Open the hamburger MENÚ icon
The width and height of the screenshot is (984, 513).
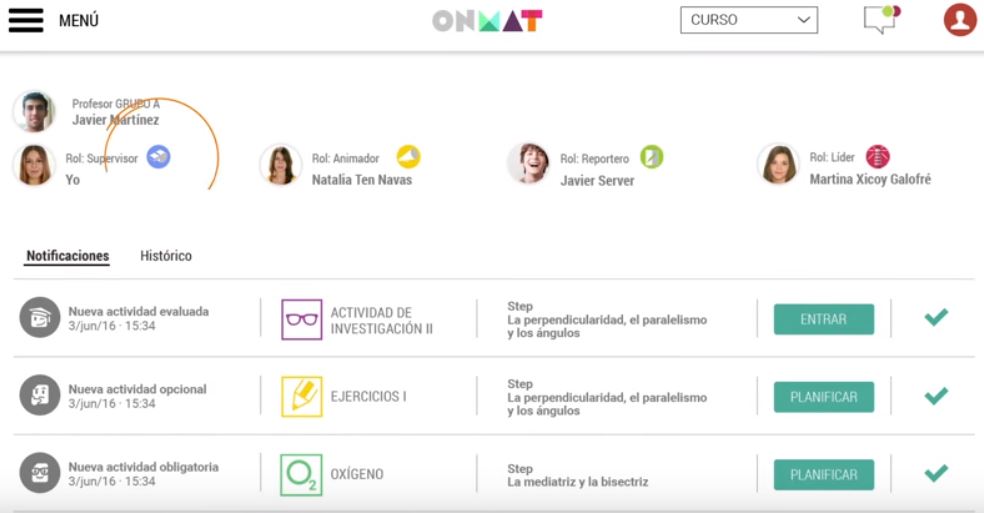26,20
